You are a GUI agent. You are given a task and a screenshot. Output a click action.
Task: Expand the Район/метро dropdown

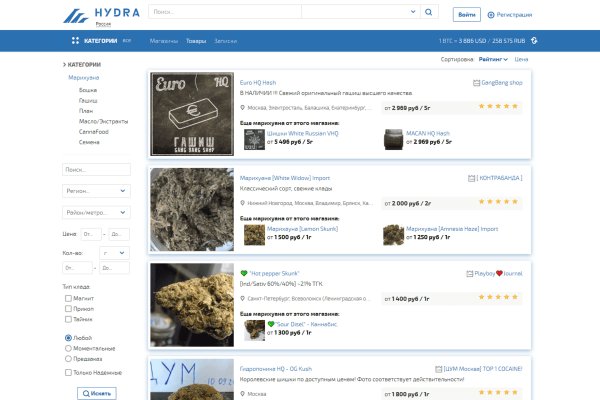click(95, 212)
